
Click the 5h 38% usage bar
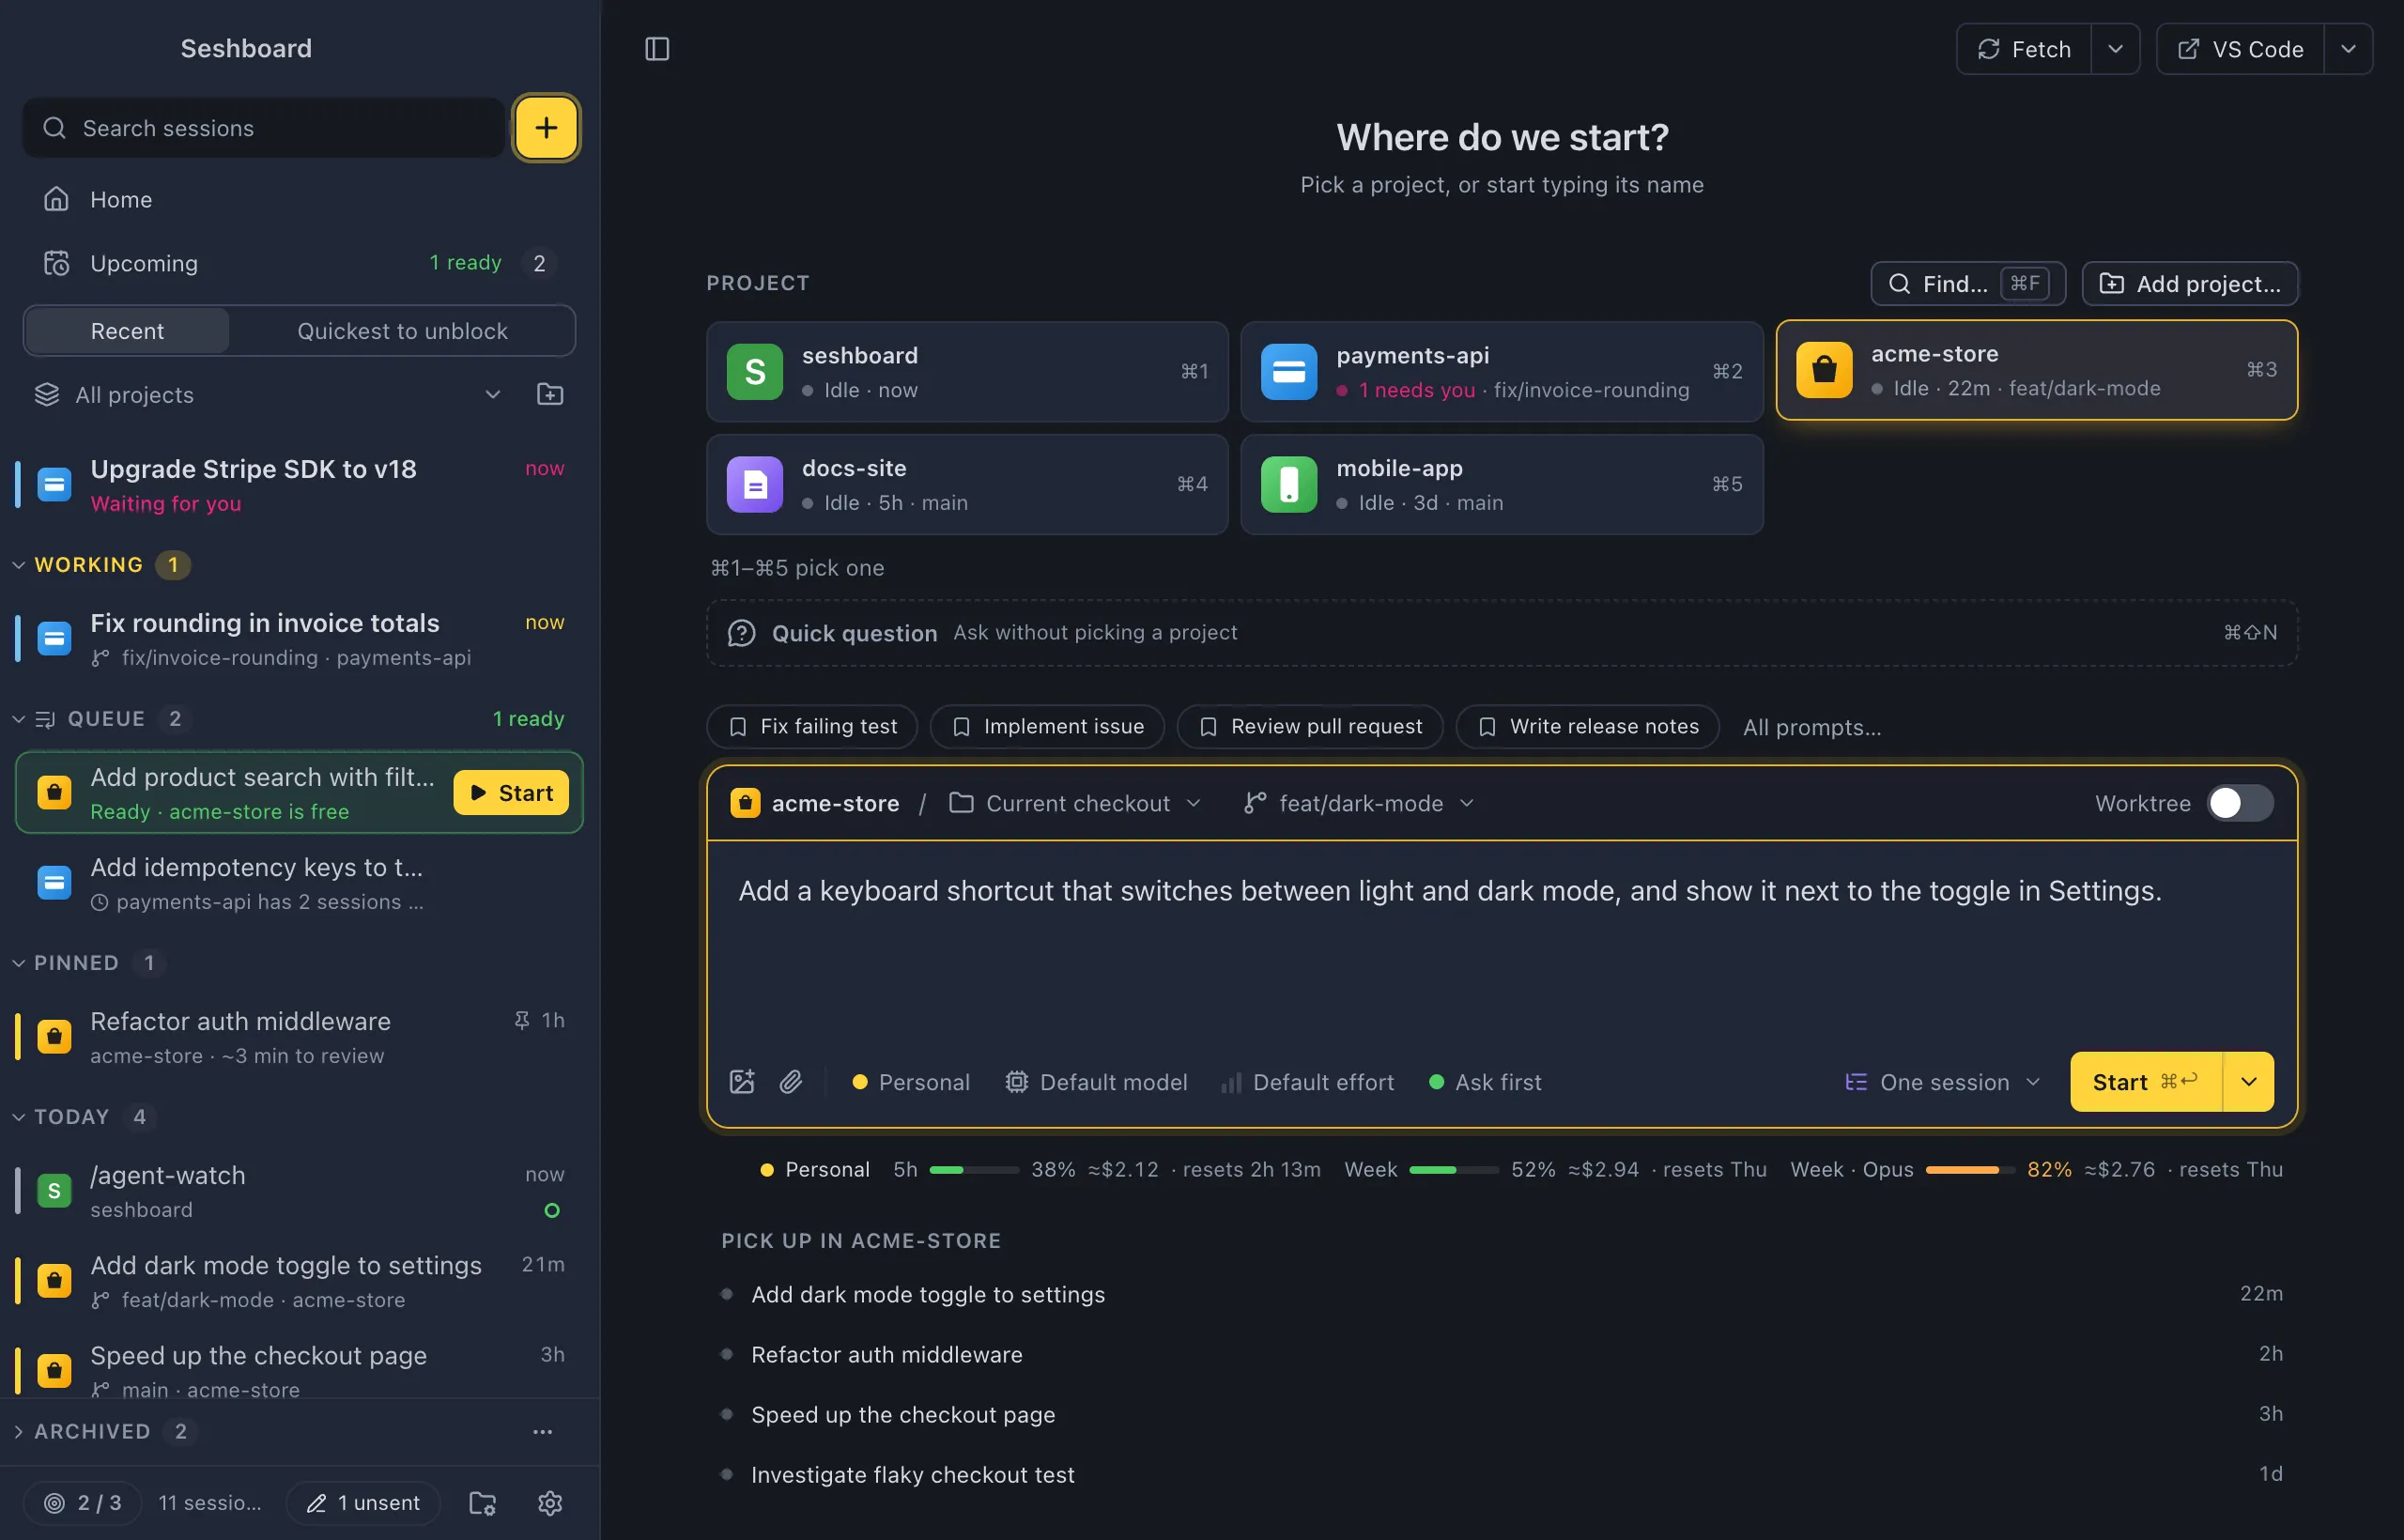click(974, 1169)
